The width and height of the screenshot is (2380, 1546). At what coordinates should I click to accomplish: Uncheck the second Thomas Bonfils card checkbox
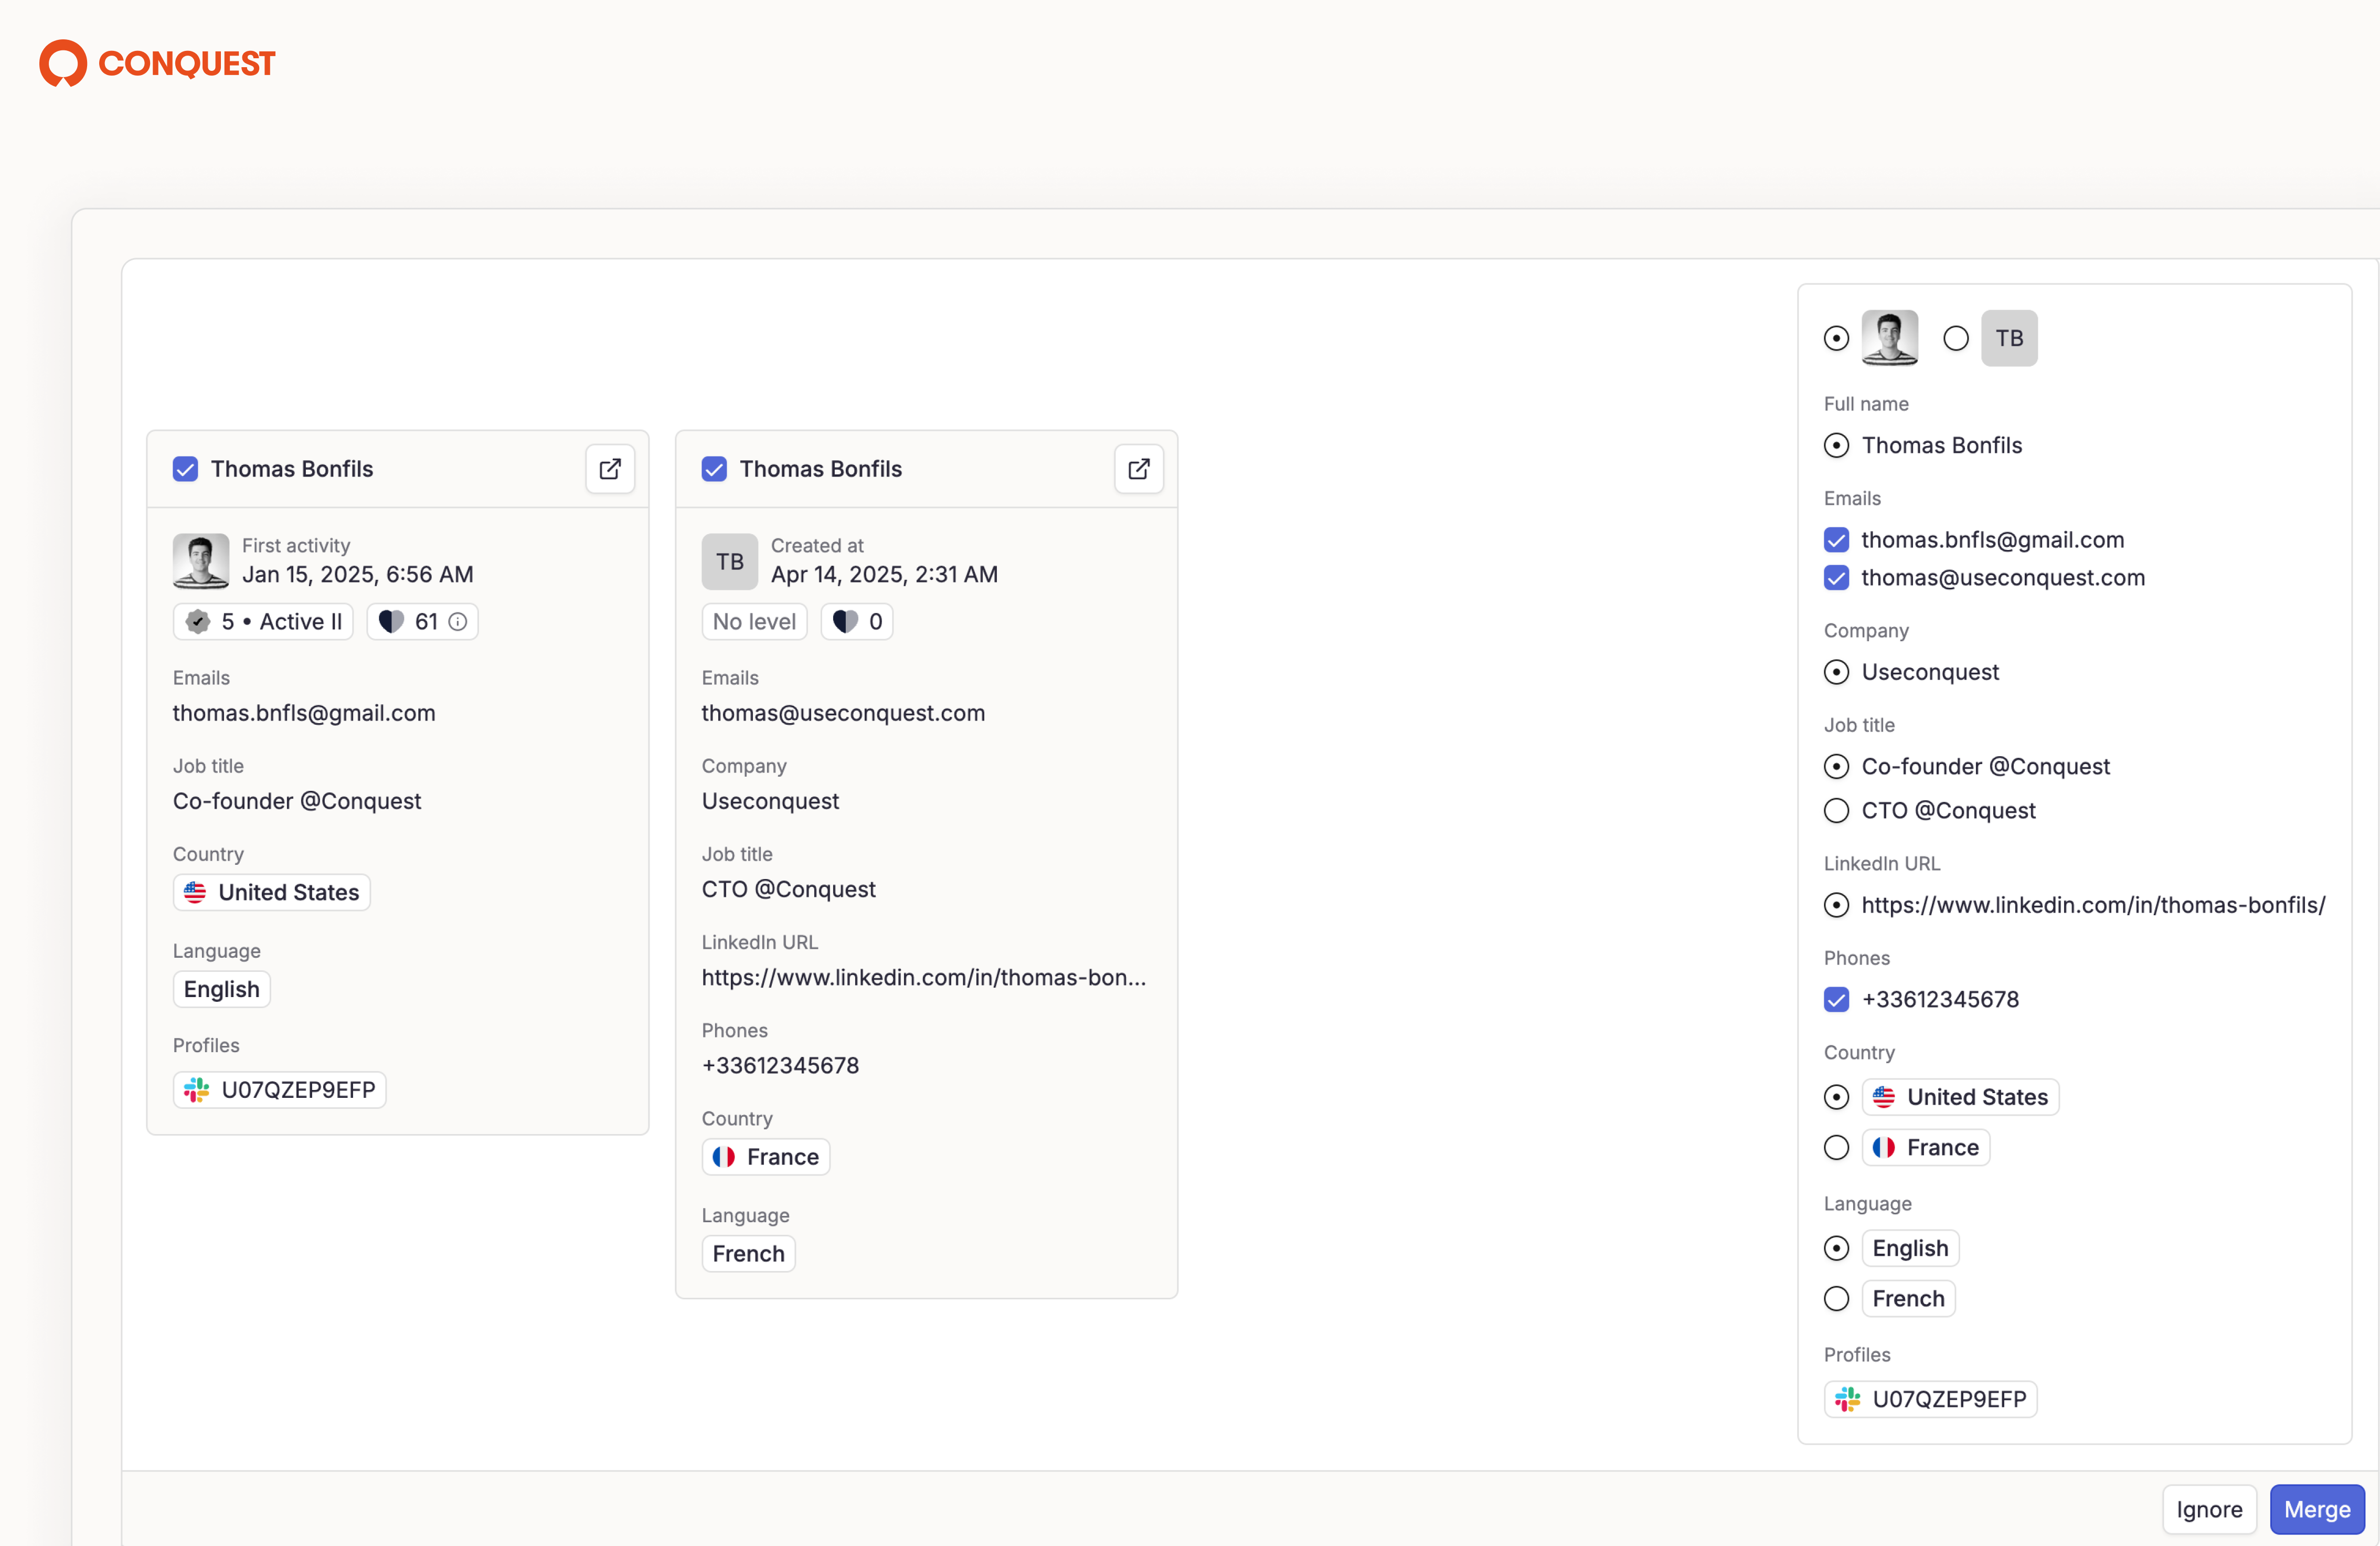pyautogui.click(x=714, y=469)
